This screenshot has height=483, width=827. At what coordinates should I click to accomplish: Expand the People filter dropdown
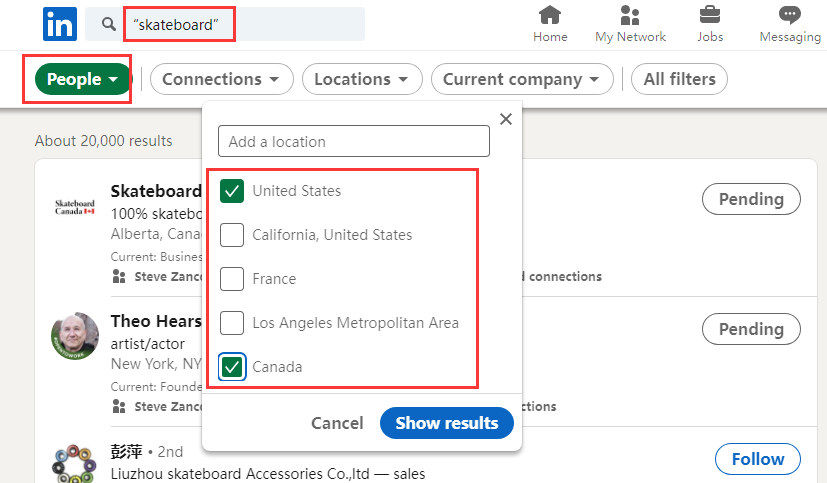tap(83, 79)
